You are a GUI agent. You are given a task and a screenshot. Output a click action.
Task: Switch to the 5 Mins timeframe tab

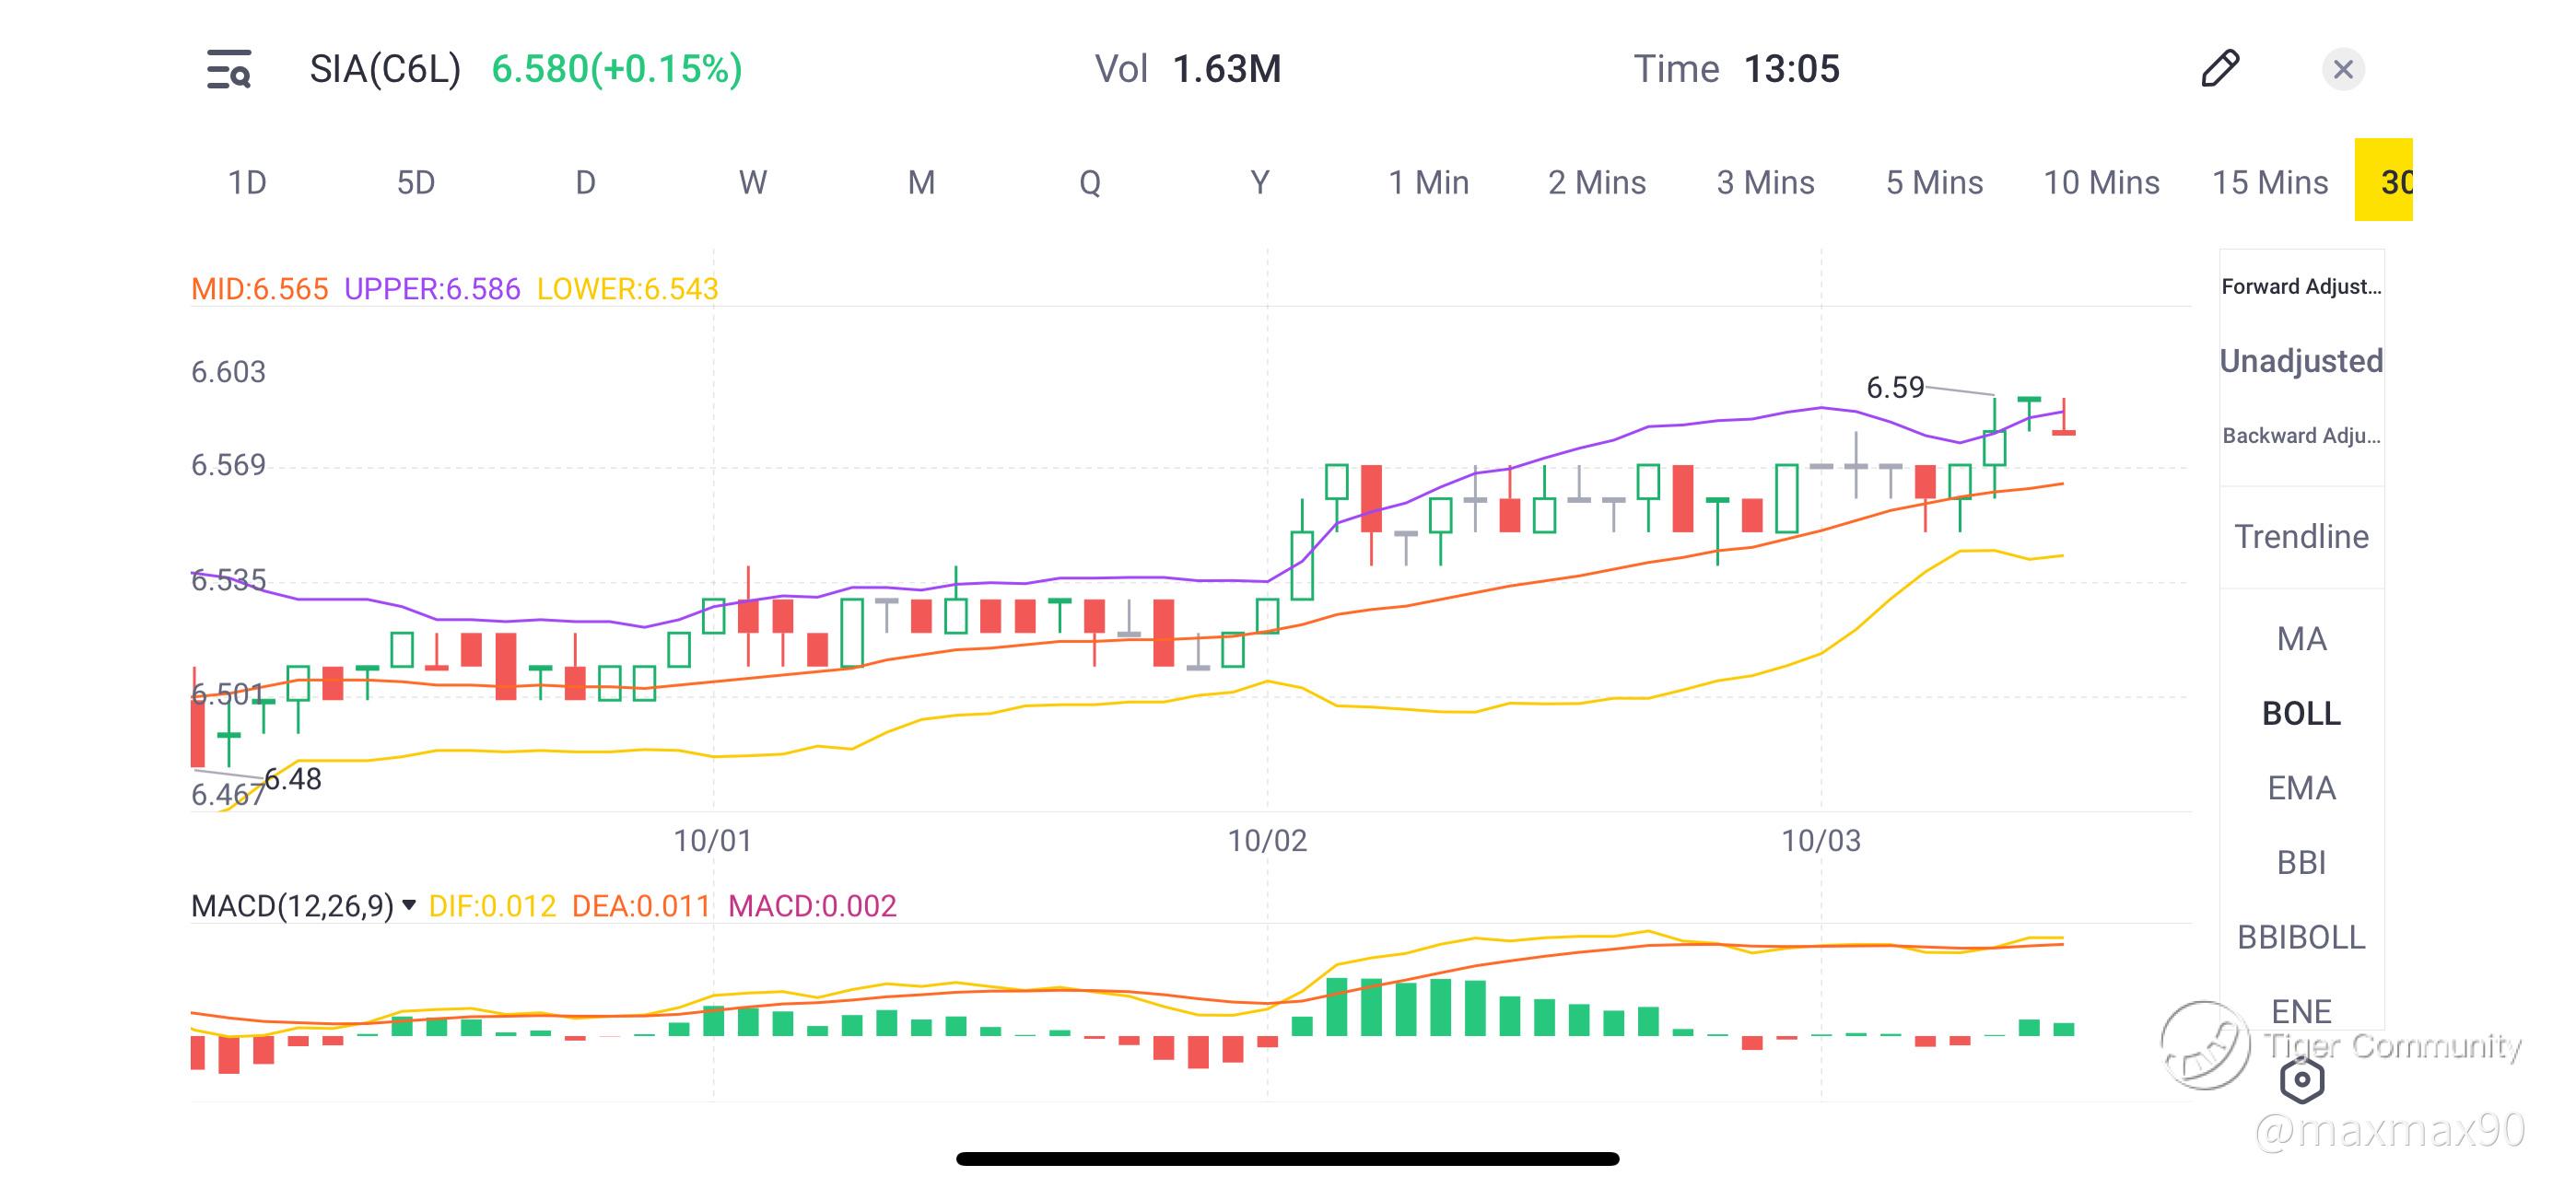pyautogui.click(x=1934, y=183)
